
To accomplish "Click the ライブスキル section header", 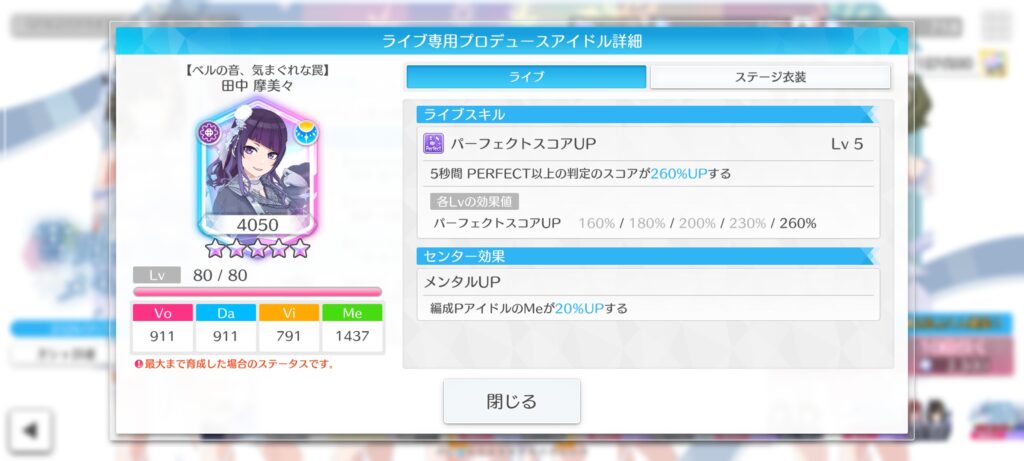I will coord(647,114).
